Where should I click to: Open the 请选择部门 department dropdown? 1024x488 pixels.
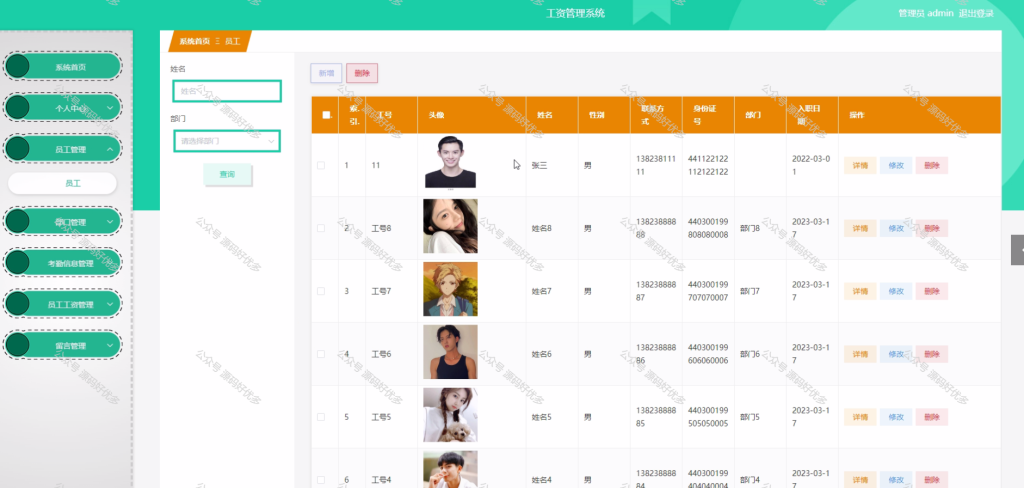click(227, 141)
